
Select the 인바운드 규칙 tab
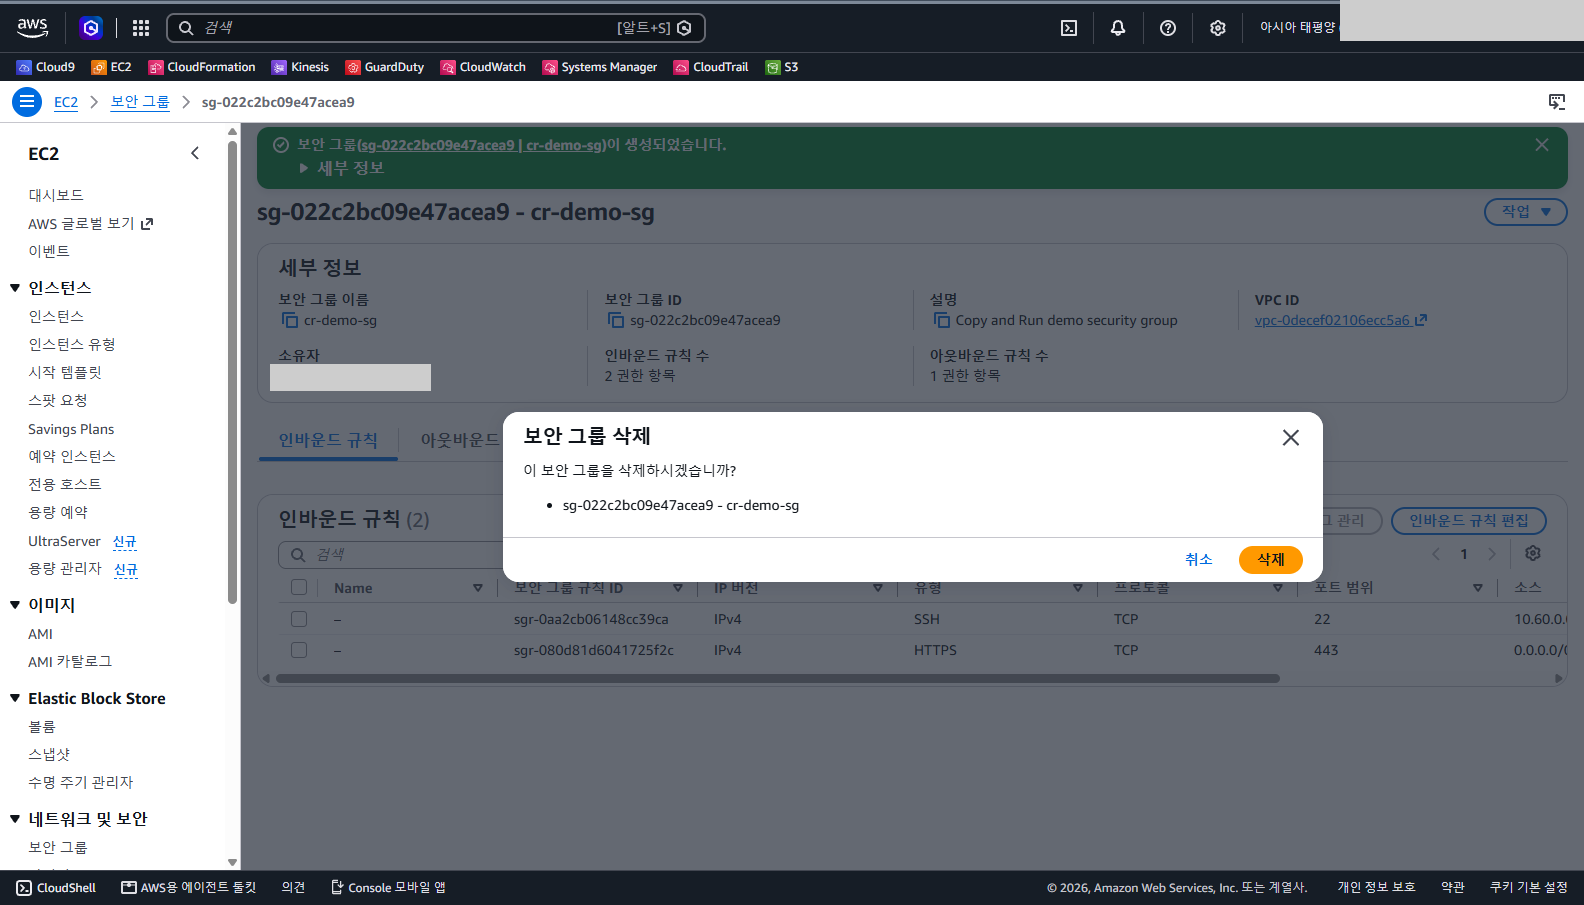(328, 440)
